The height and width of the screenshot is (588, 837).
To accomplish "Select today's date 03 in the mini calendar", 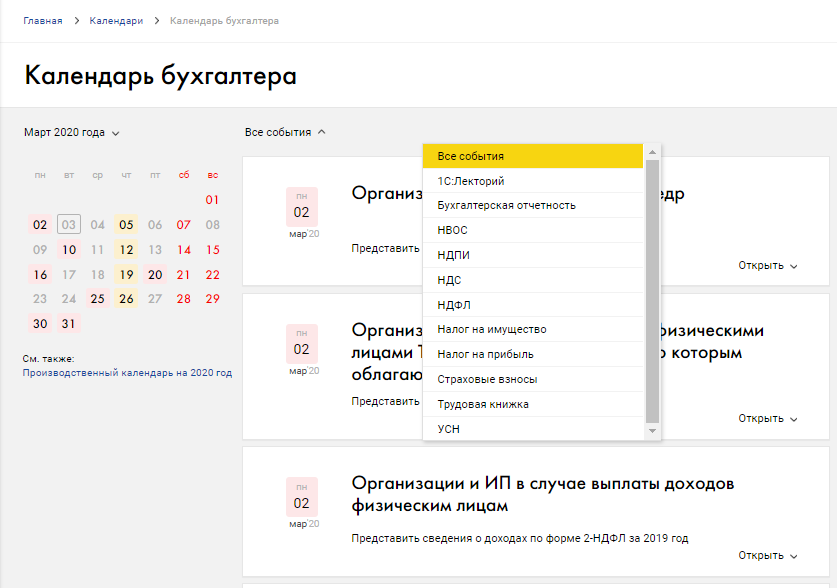I will pyautogui.click(x=67, y=225).
